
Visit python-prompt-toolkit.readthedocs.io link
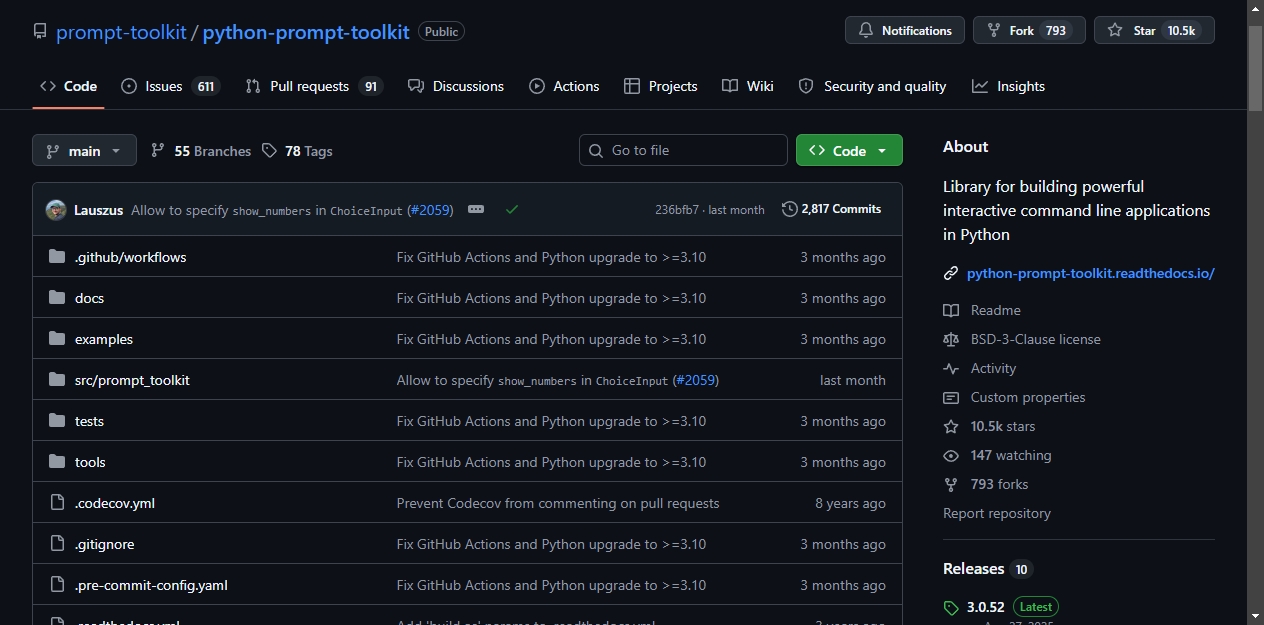point(1090,273)
